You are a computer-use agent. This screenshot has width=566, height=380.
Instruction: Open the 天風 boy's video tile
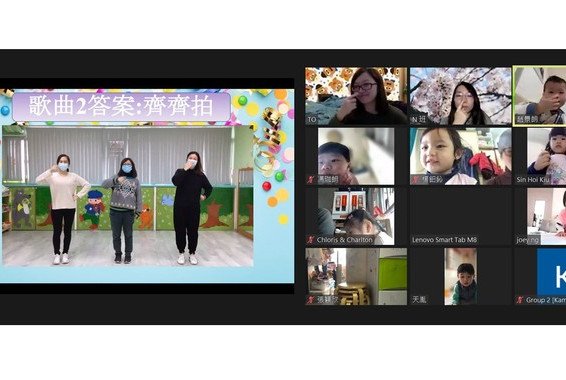(461, 276)
